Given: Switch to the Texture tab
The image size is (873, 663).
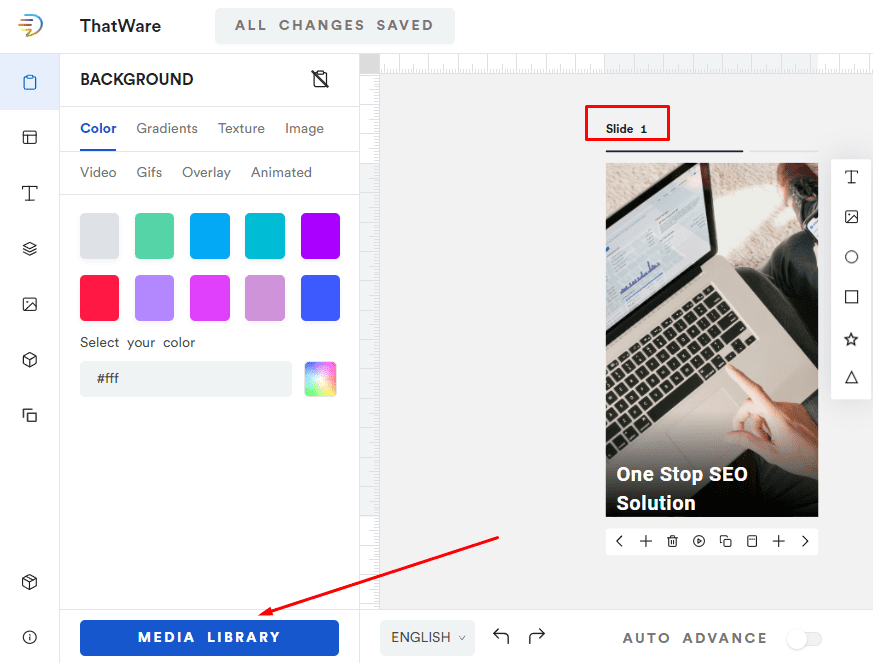Looking at the screenshot, I should [x=241, y=129].
